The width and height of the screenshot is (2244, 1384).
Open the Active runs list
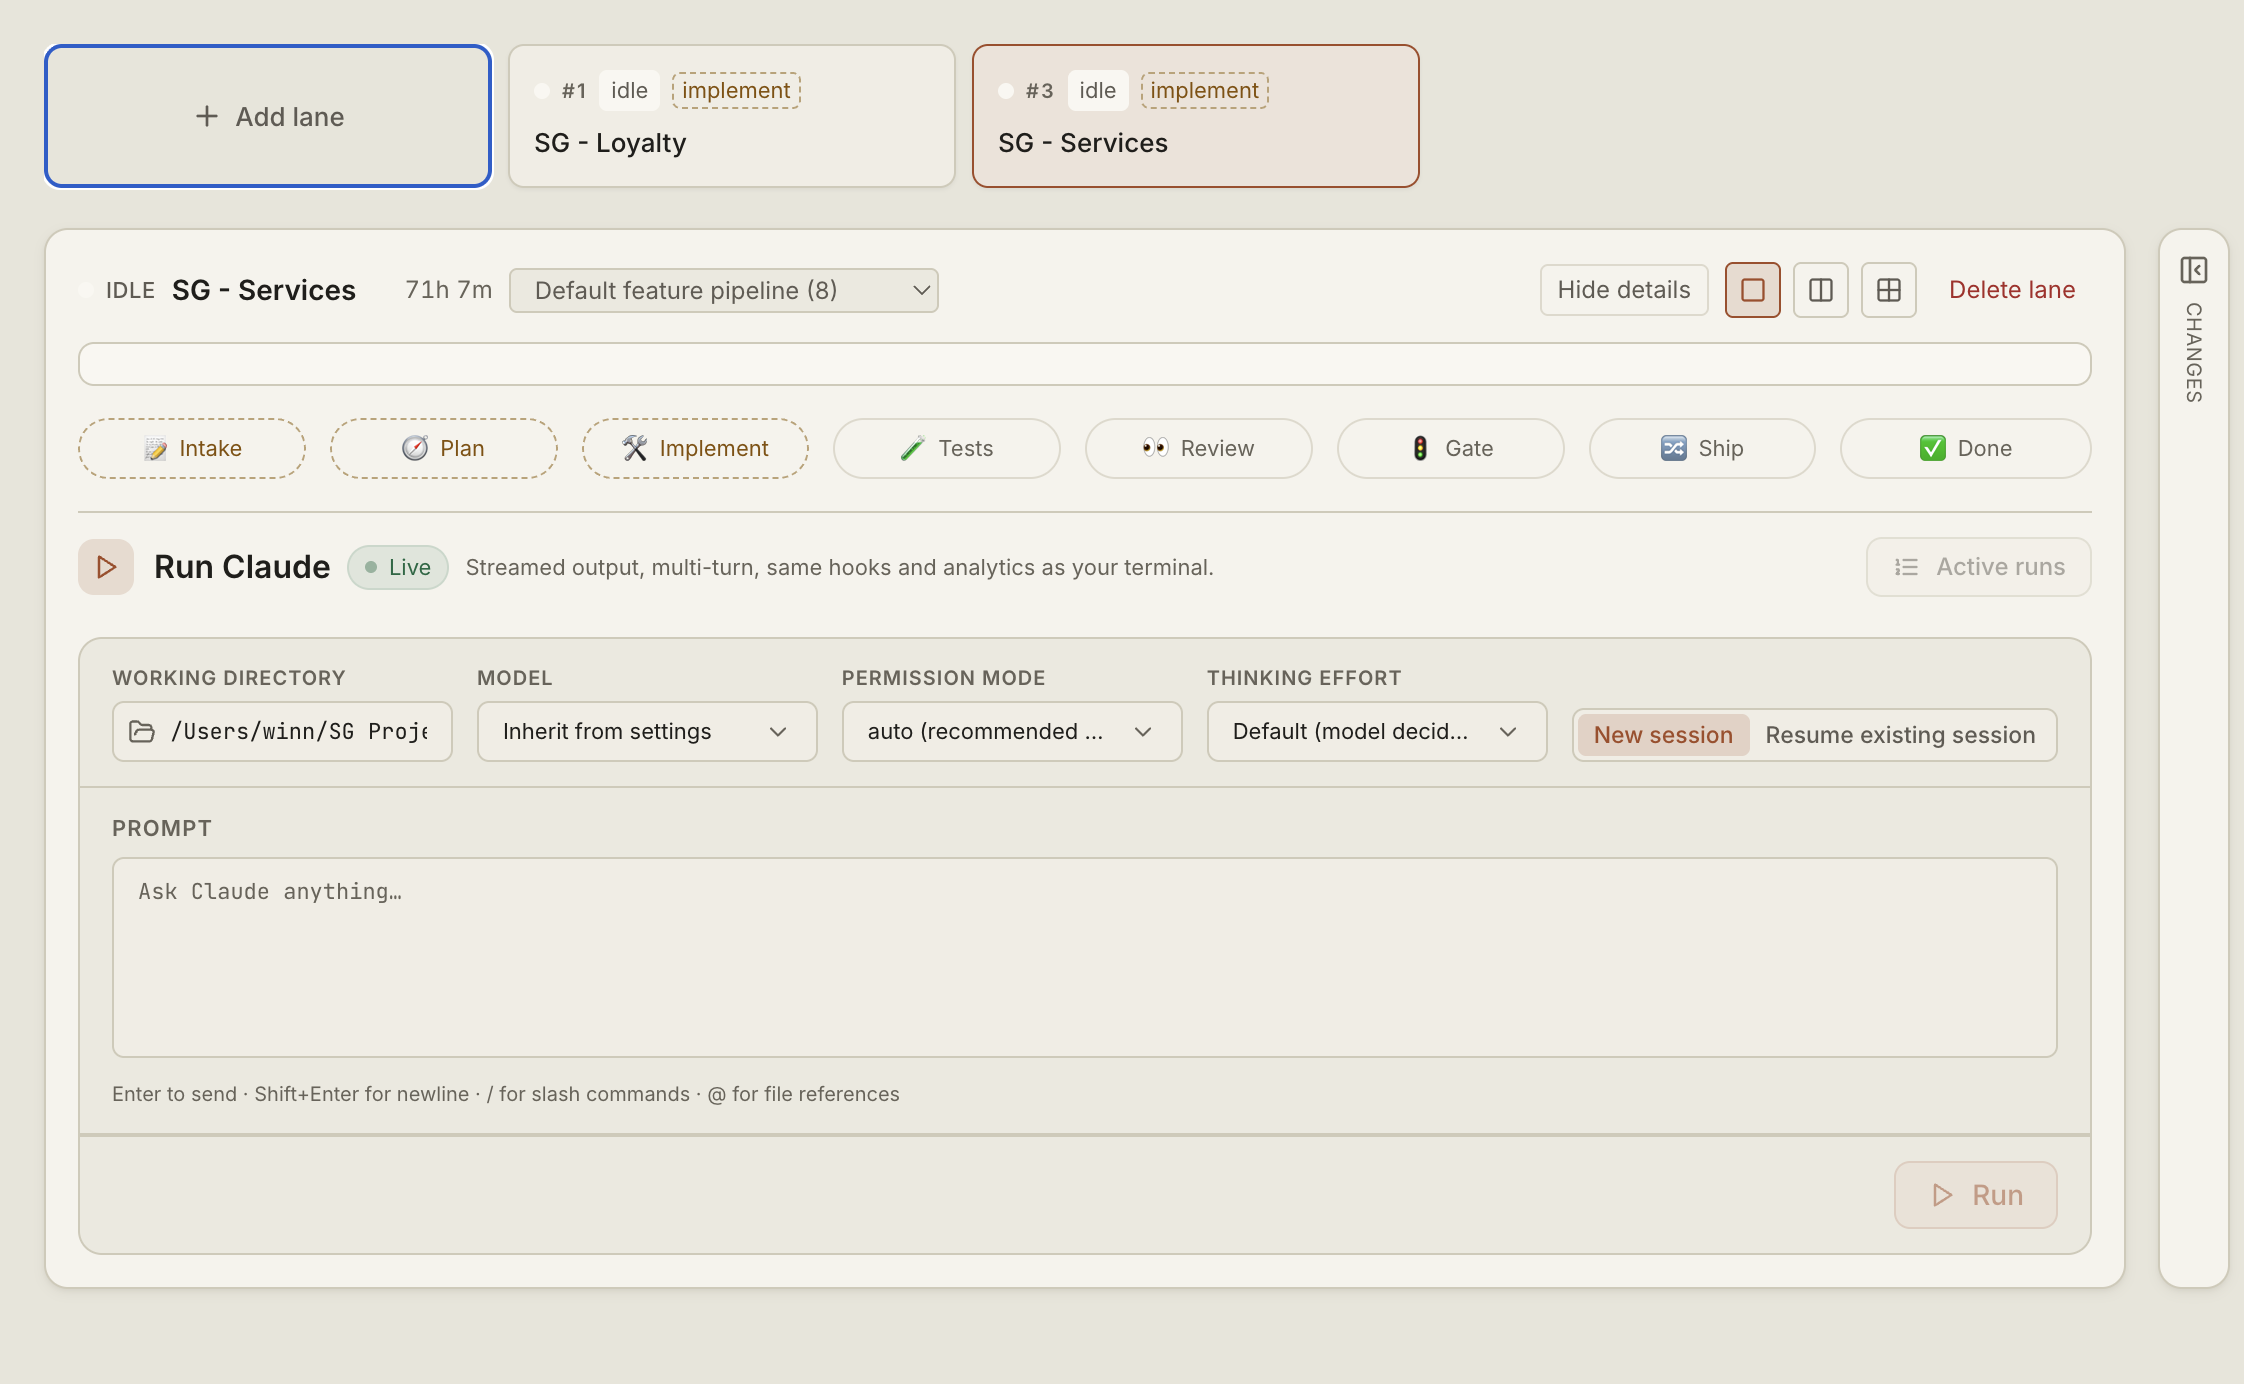pos(1979,567)
